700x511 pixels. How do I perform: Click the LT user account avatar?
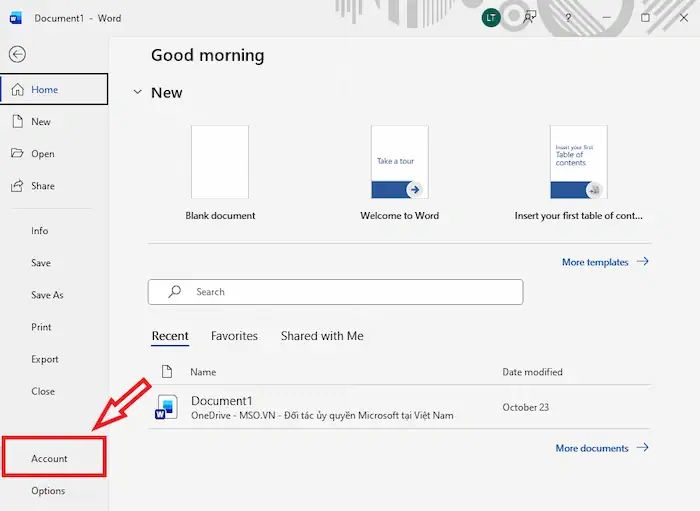(490, 18)
